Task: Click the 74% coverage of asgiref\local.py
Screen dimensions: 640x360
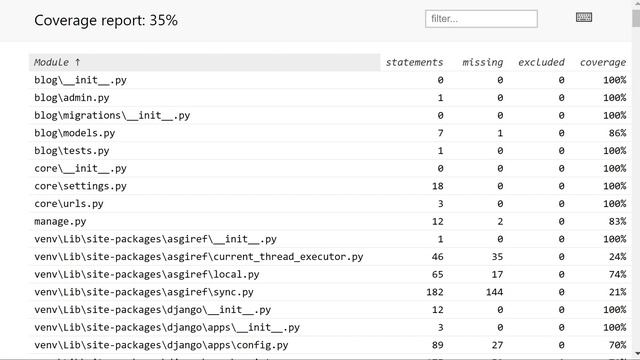Action: point(617,274)
